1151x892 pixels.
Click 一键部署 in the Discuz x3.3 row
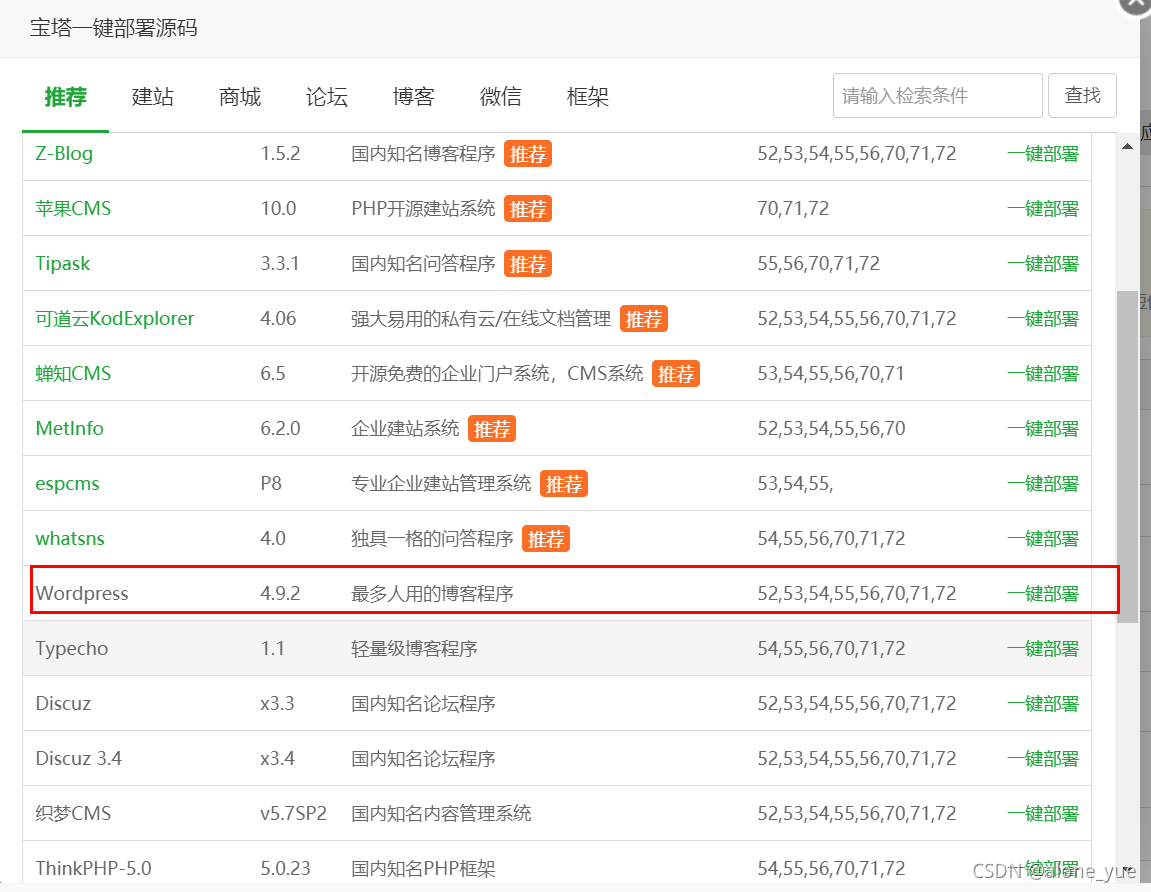pos(1043,703)
